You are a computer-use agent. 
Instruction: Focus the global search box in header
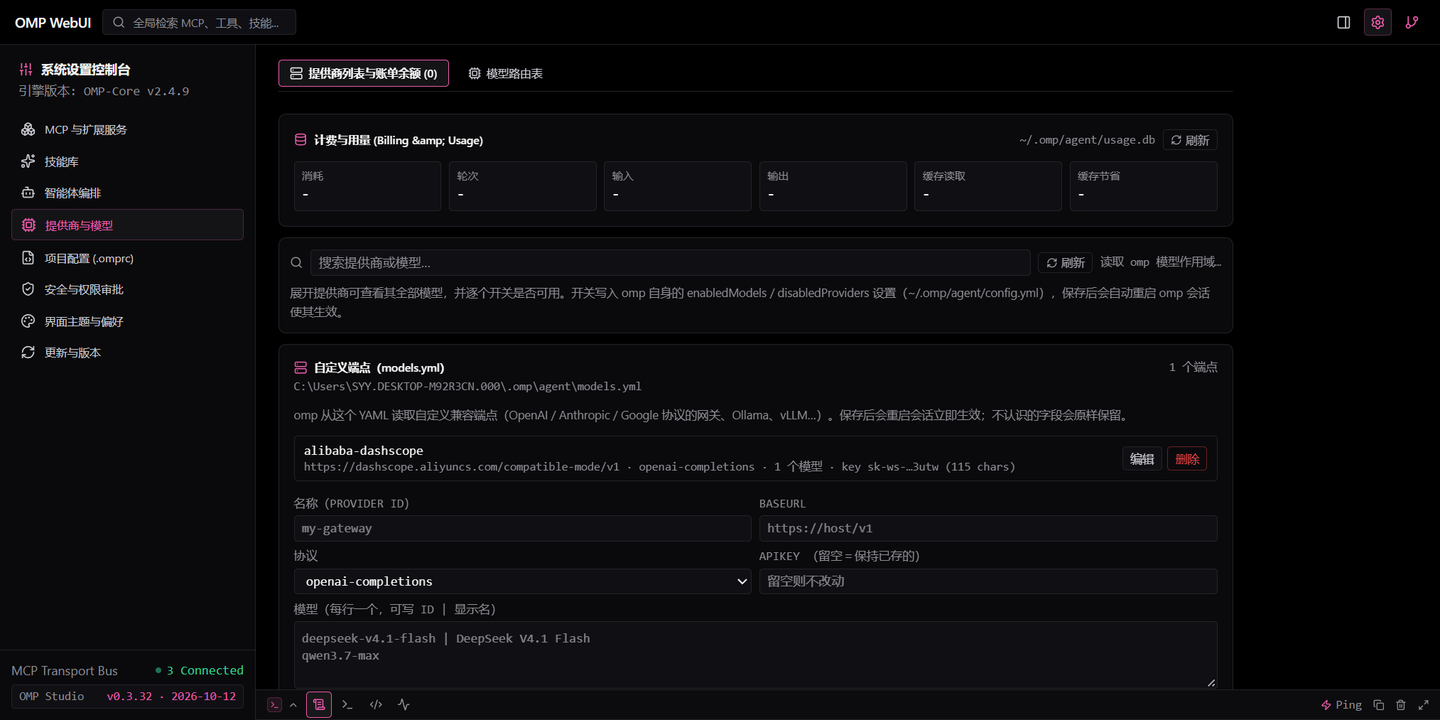(199, 22)
